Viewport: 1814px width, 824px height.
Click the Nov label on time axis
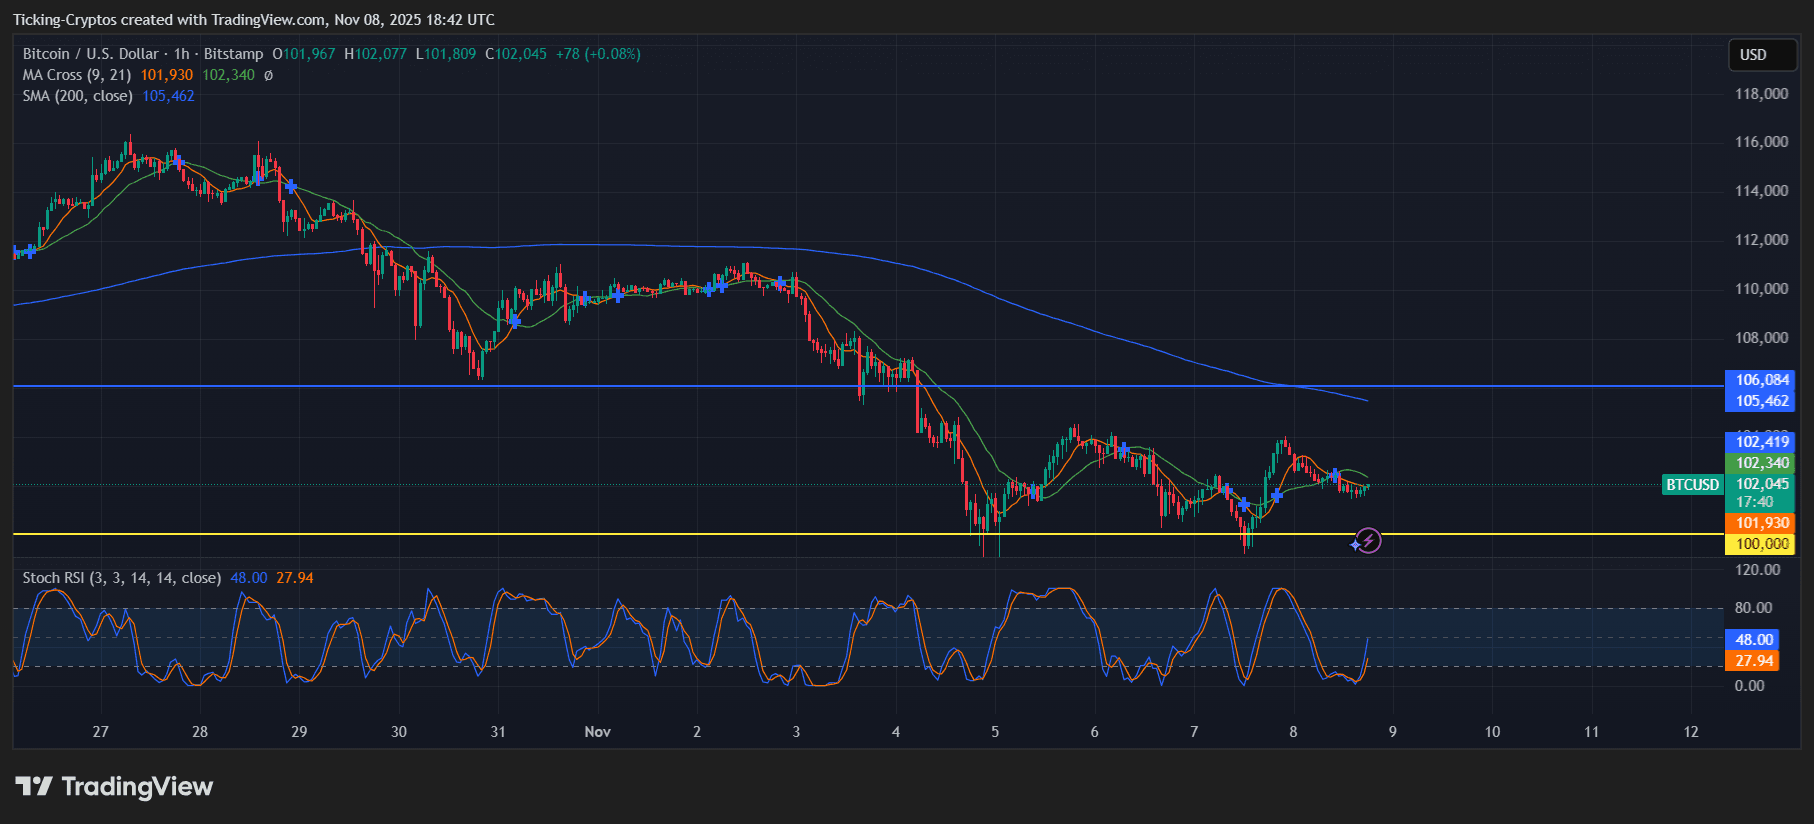click(597, 732)
